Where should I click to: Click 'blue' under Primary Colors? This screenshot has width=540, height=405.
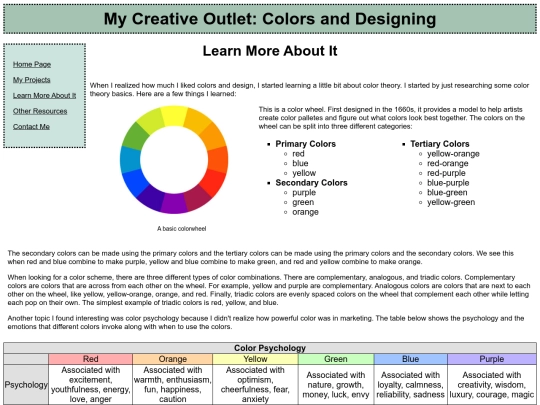(300, 163)
